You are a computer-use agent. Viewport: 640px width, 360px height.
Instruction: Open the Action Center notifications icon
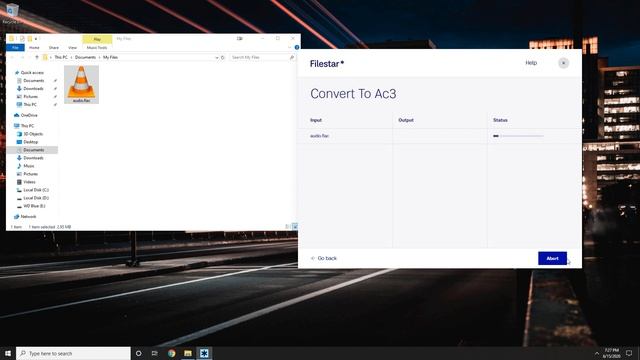(629, 353)
